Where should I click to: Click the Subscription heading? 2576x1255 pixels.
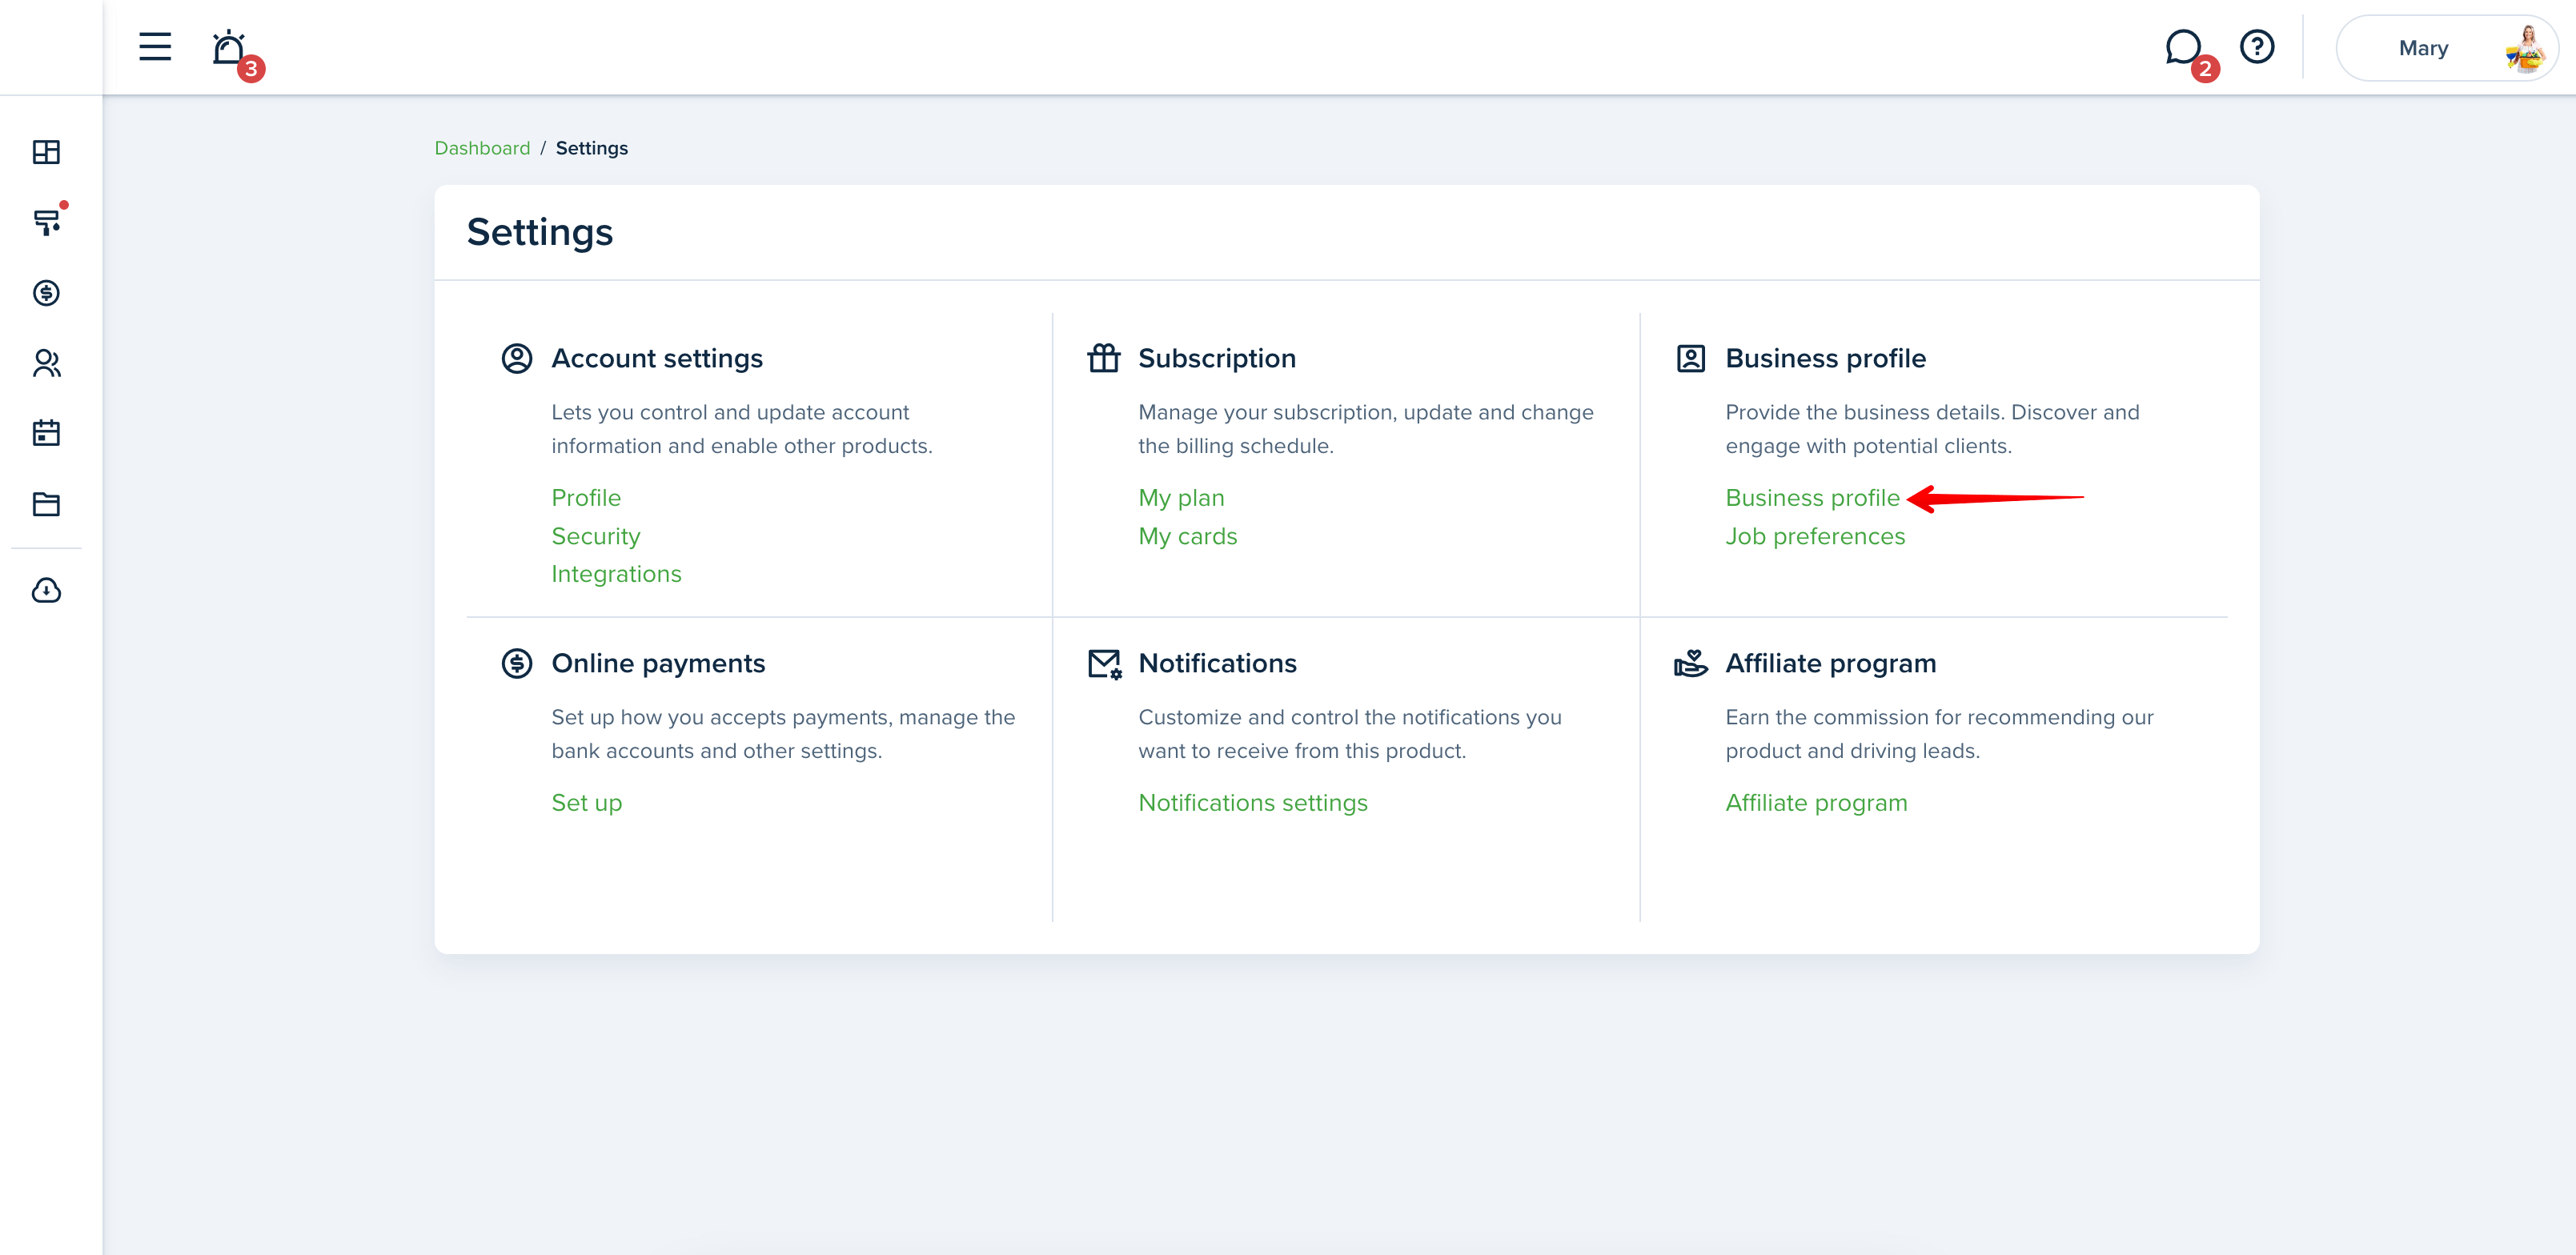(x=1217, y=358)
